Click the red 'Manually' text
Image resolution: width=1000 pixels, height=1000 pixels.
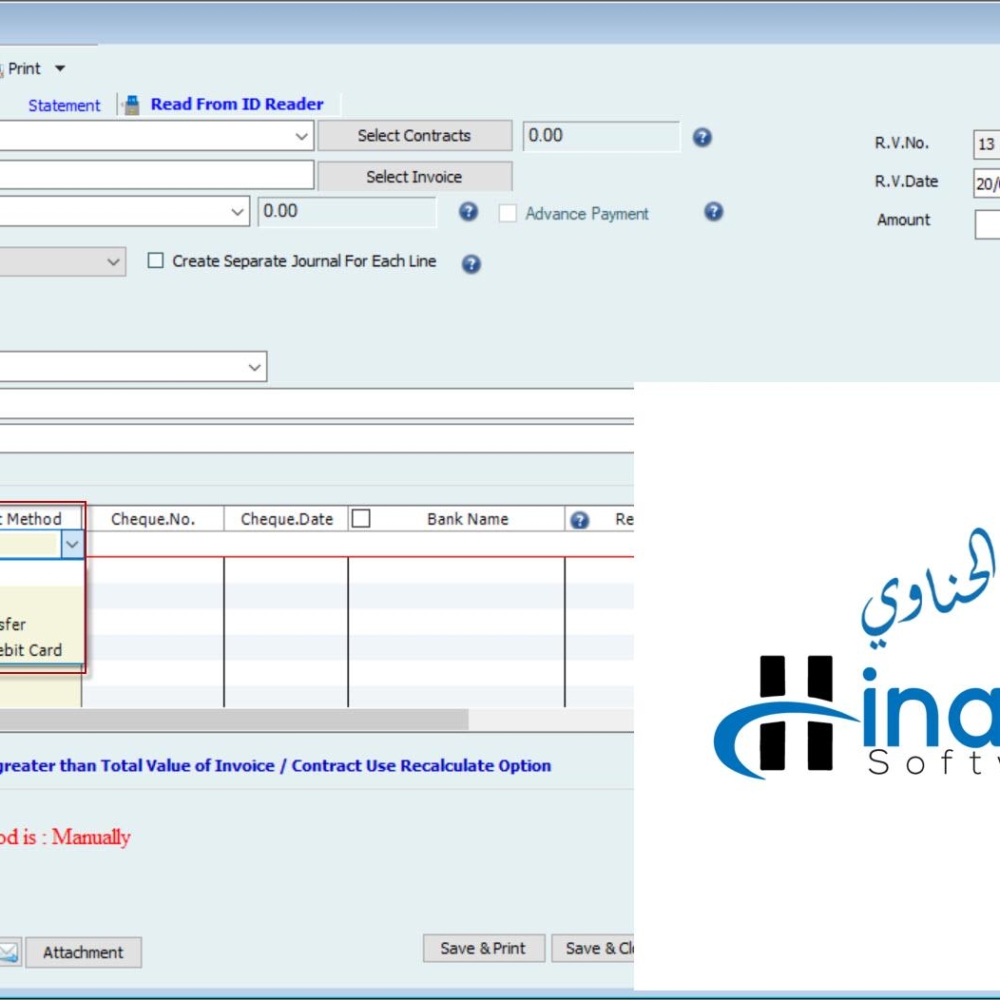click(91, 837)
